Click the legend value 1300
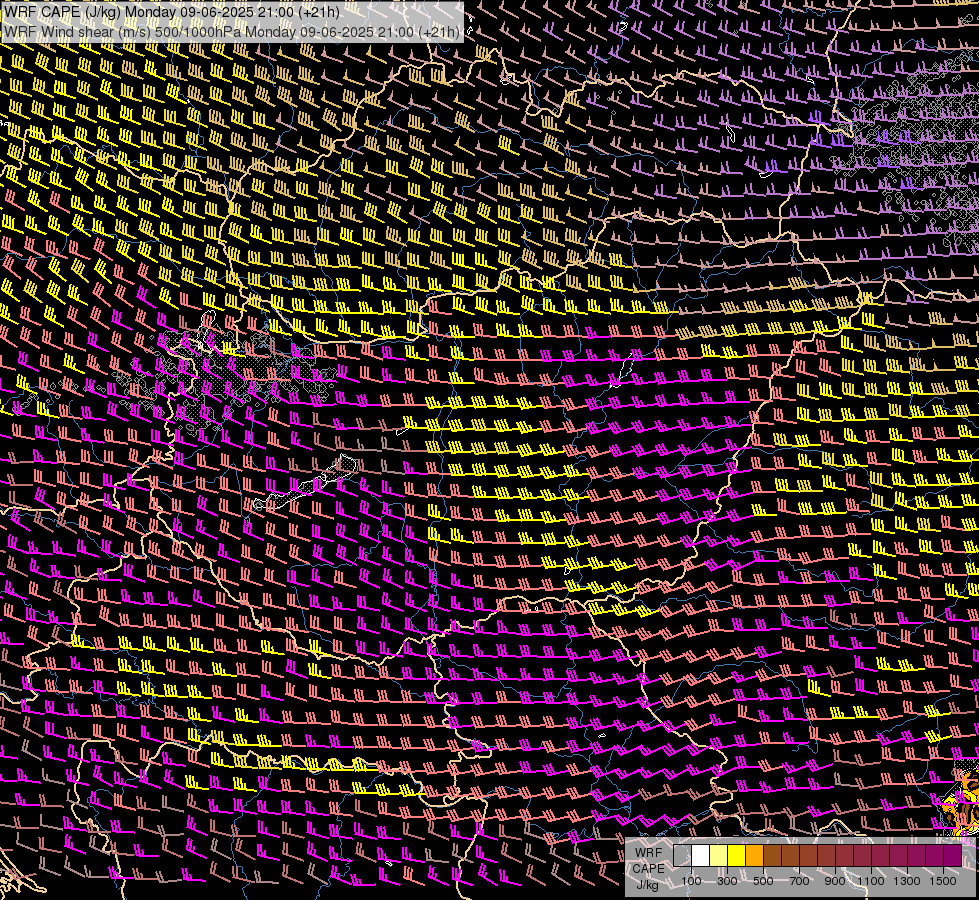The image size is (979, 900). (x=907, y=881)
